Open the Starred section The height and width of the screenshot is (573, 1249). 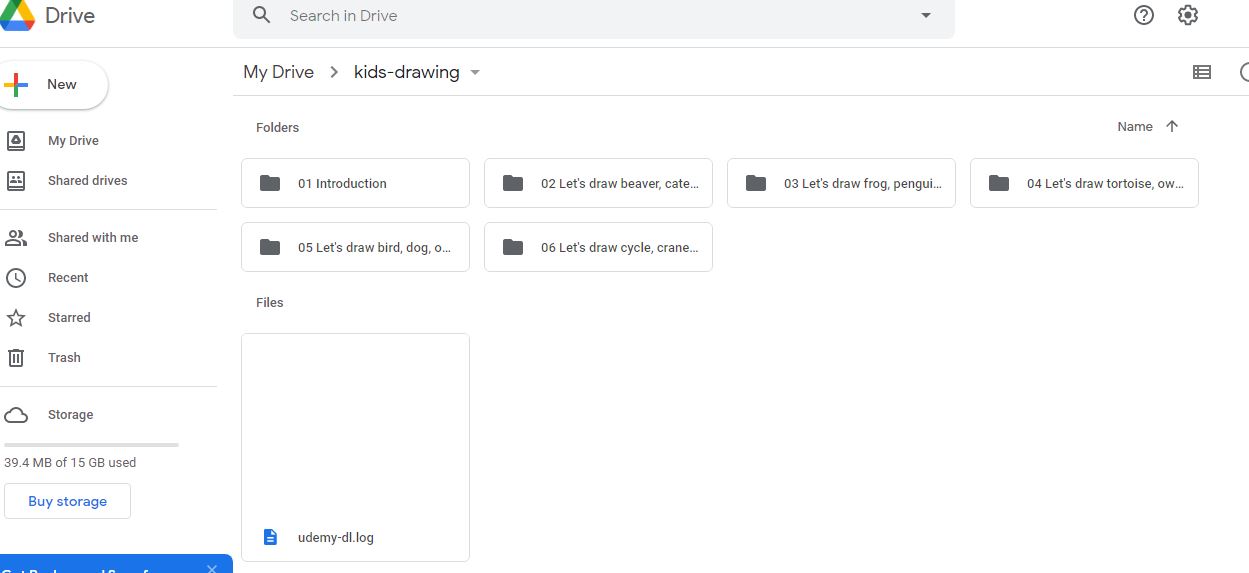point(69,318)
